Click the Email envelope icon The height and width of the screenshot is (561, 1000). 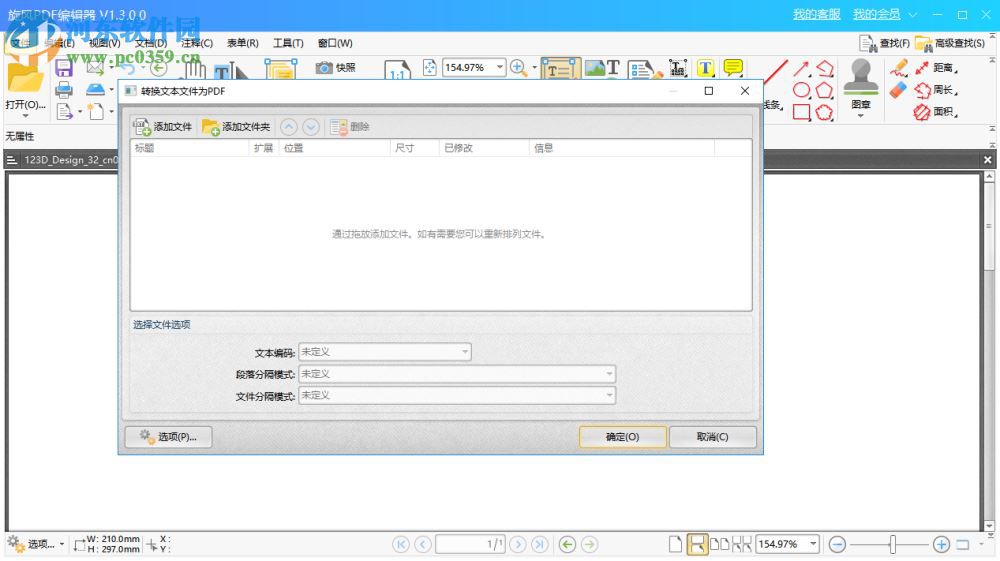coord(95,67)
